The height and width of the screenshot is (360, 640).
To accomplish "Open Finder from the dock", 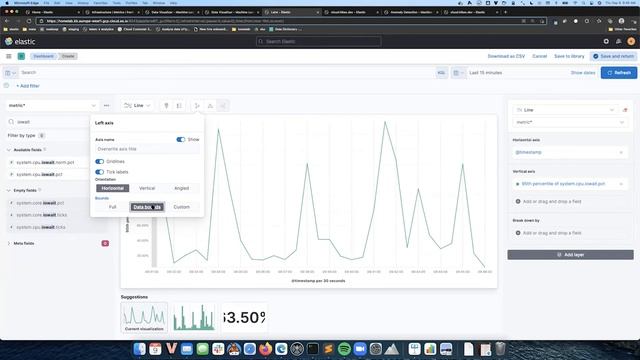I will pos(140,349).
